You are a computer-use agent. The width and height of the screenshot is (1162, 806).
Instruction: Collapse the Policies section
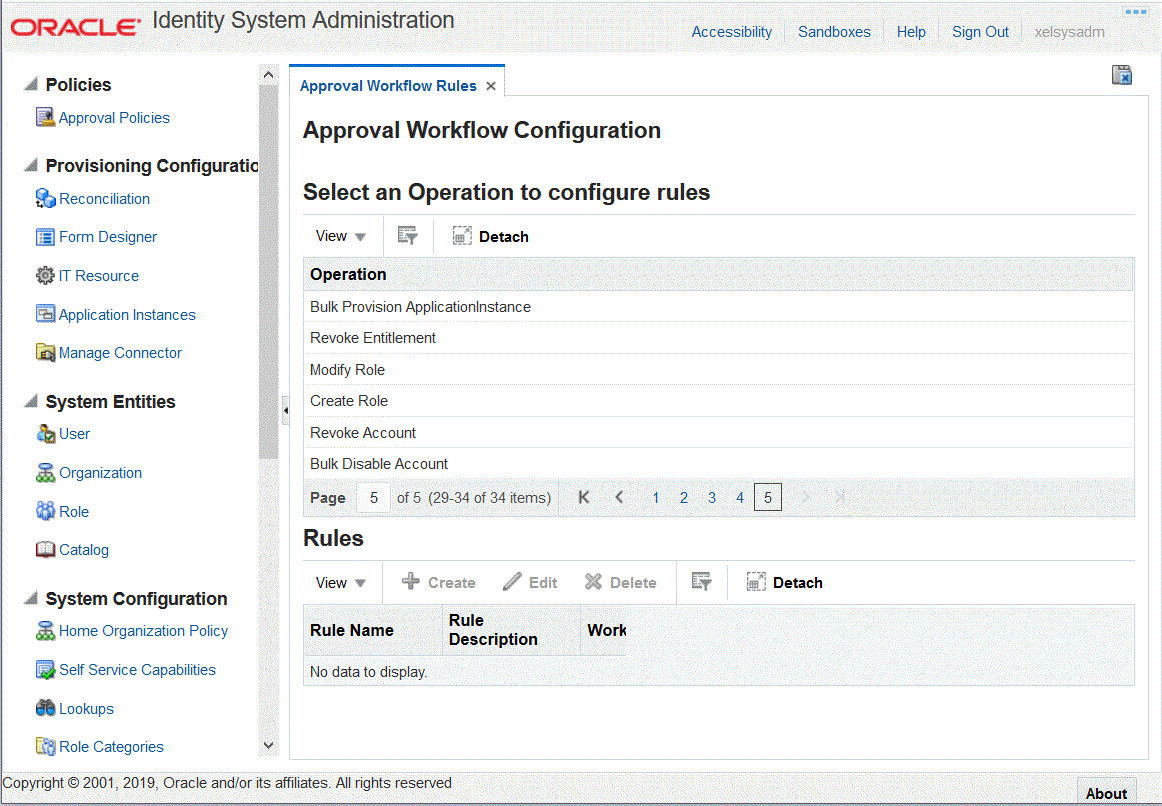click(x=30, y=84)
